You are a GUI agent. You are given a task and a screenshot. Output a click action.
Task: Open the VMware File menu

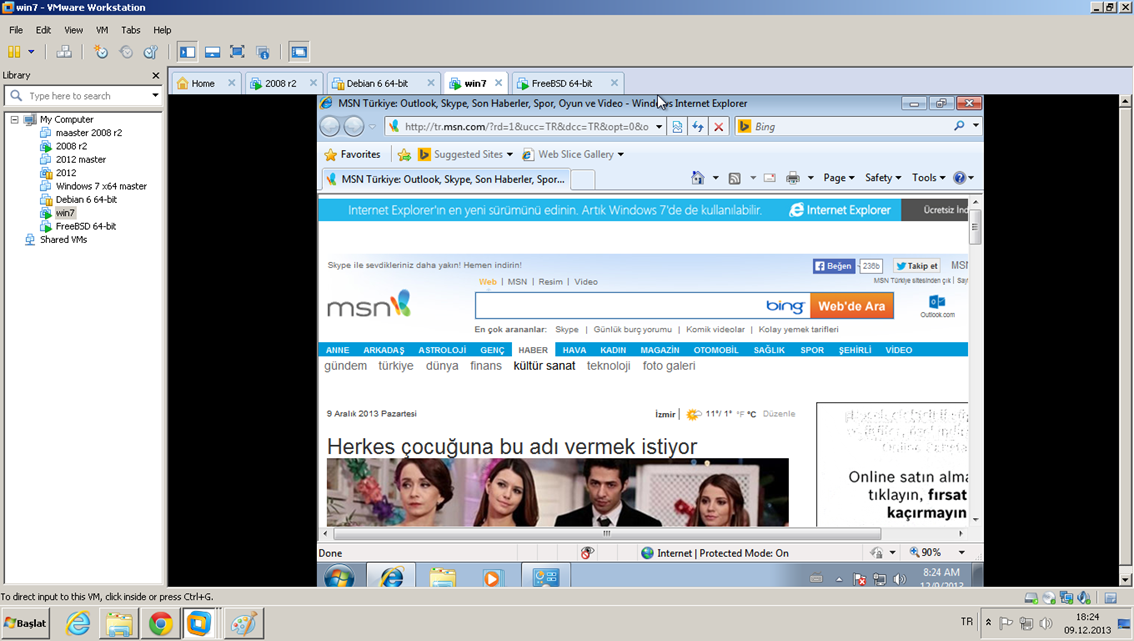pos(16,30)
